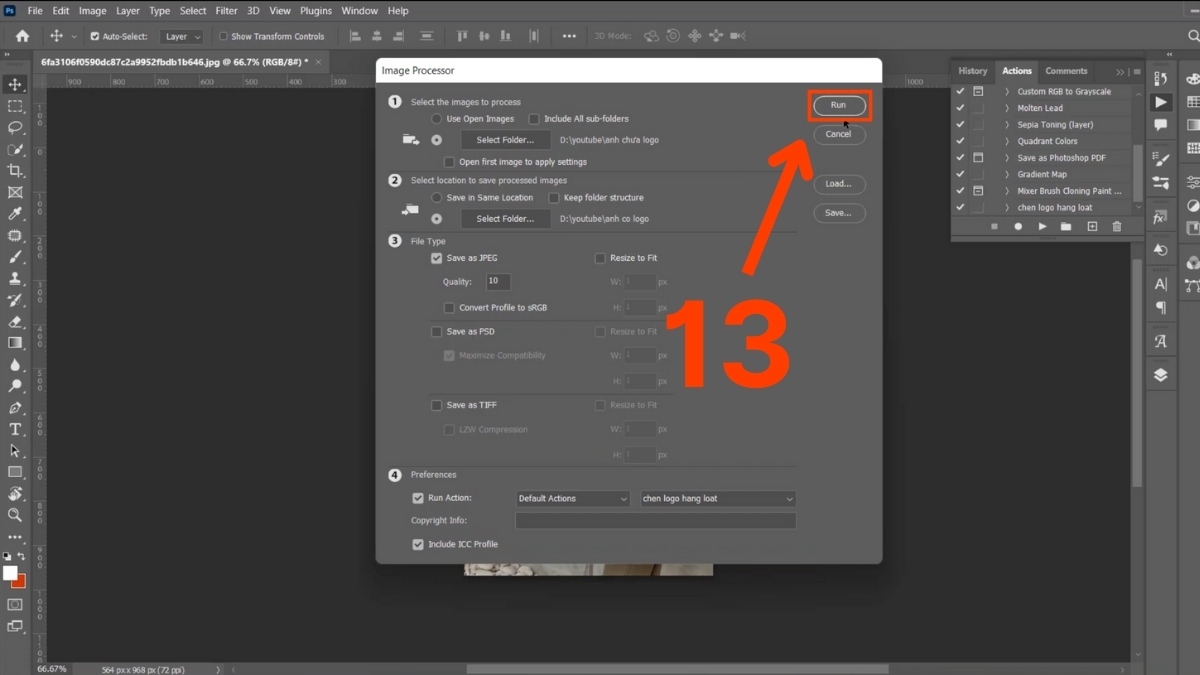This screenshot has width=1200, height=675.
Task: Enable Keep folder structure checkbox
Action: pyautogui.click(x=553, y=198)
